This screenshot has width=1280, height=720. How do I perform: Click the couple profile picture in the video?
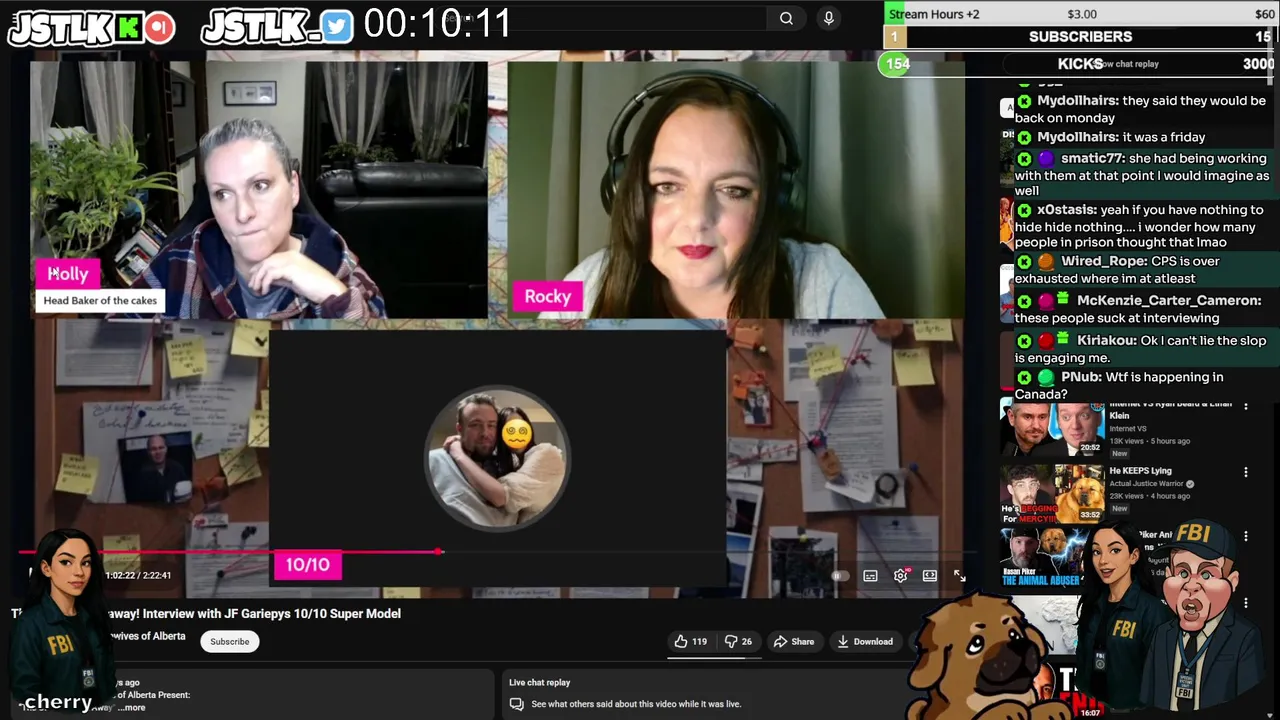coord(497,458)
